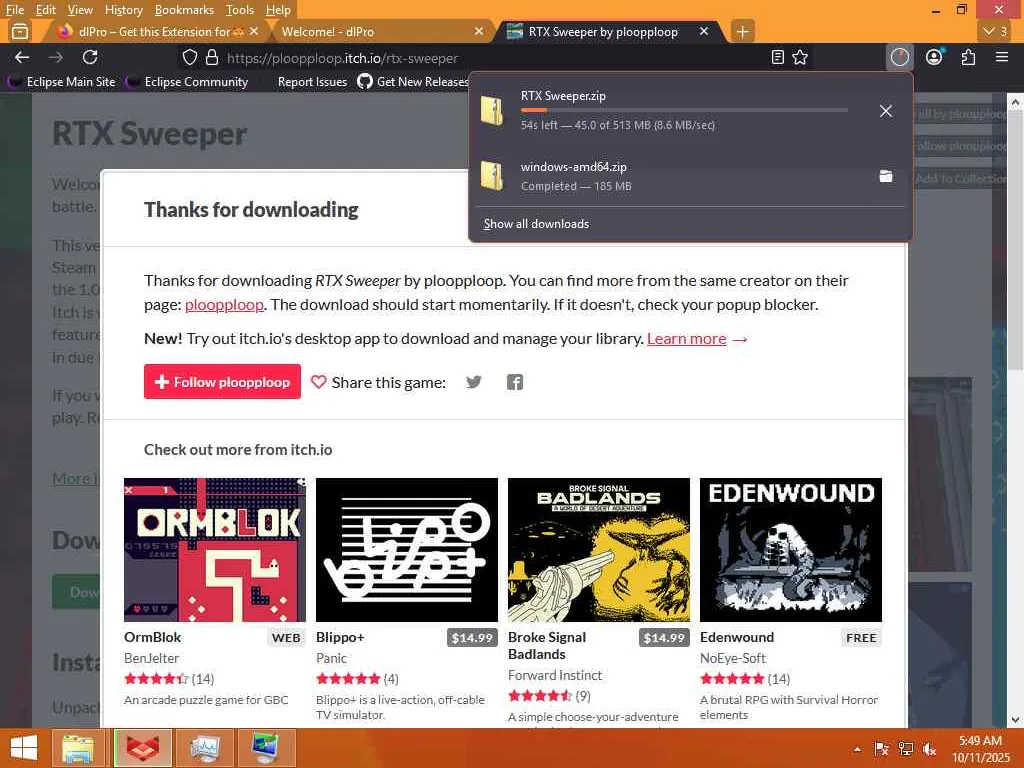The image size is (1024, 768).
Task: Bookmark this page with the star icon
Action: click(x=800, y=57)
